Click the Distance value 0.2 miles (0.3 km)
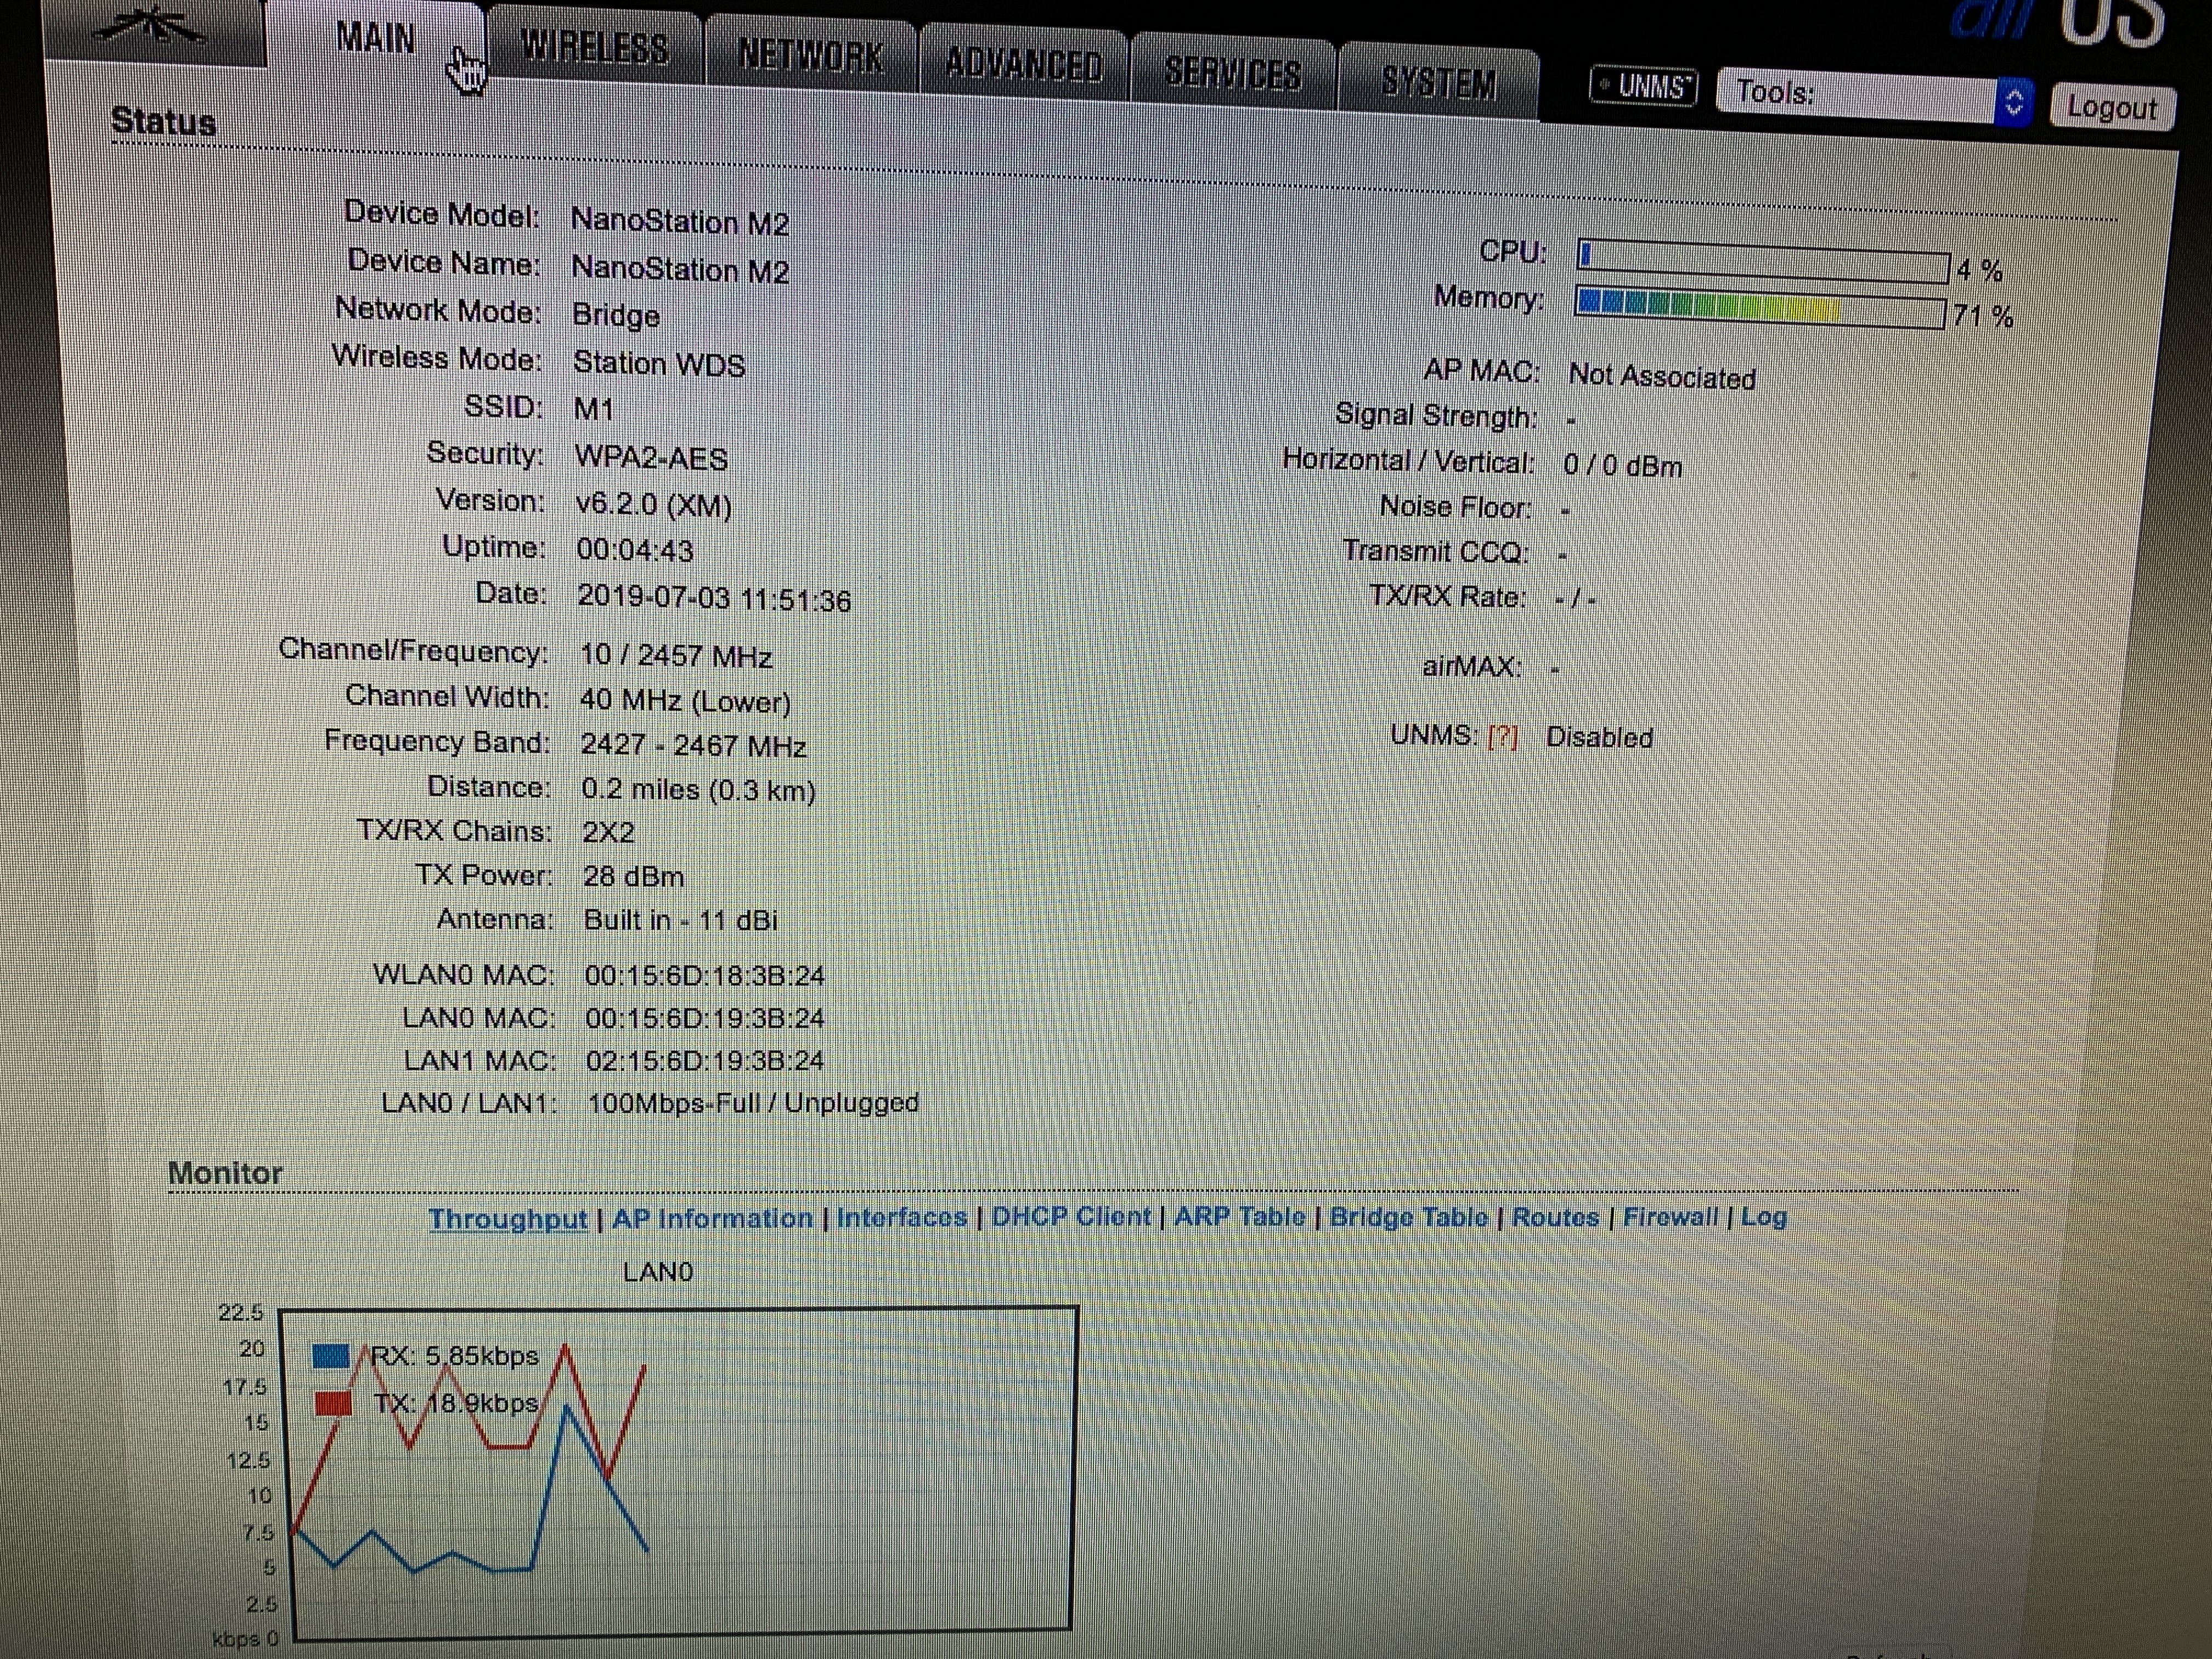The height and width of the screenshot is (1659, 2212). [x=699, y=789]
